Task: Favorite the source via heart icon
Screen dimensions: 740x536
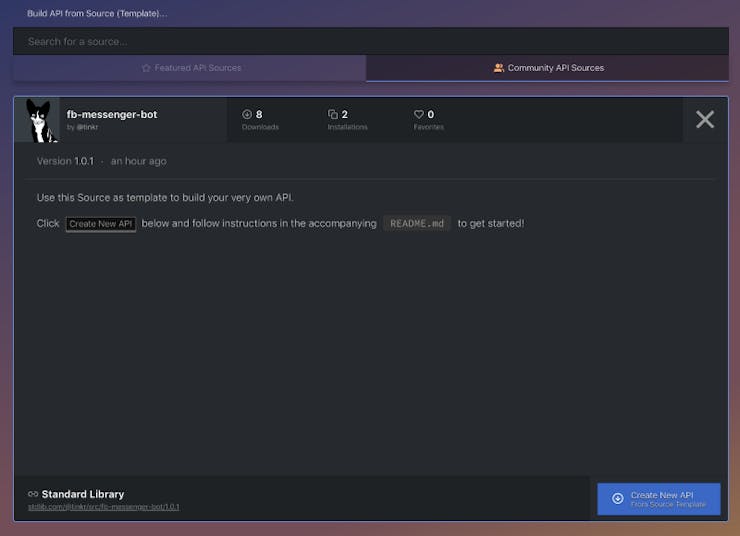Action: coord(419,114)
